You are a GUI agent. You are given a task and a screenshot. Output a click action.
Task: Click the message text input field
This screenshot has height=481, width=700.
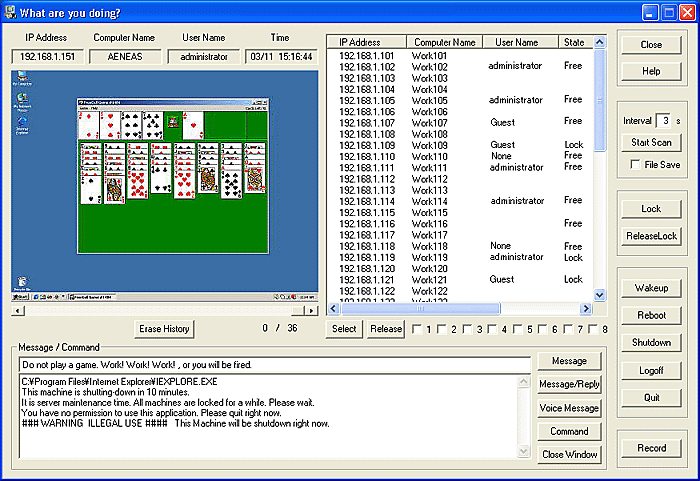[275, 365]
